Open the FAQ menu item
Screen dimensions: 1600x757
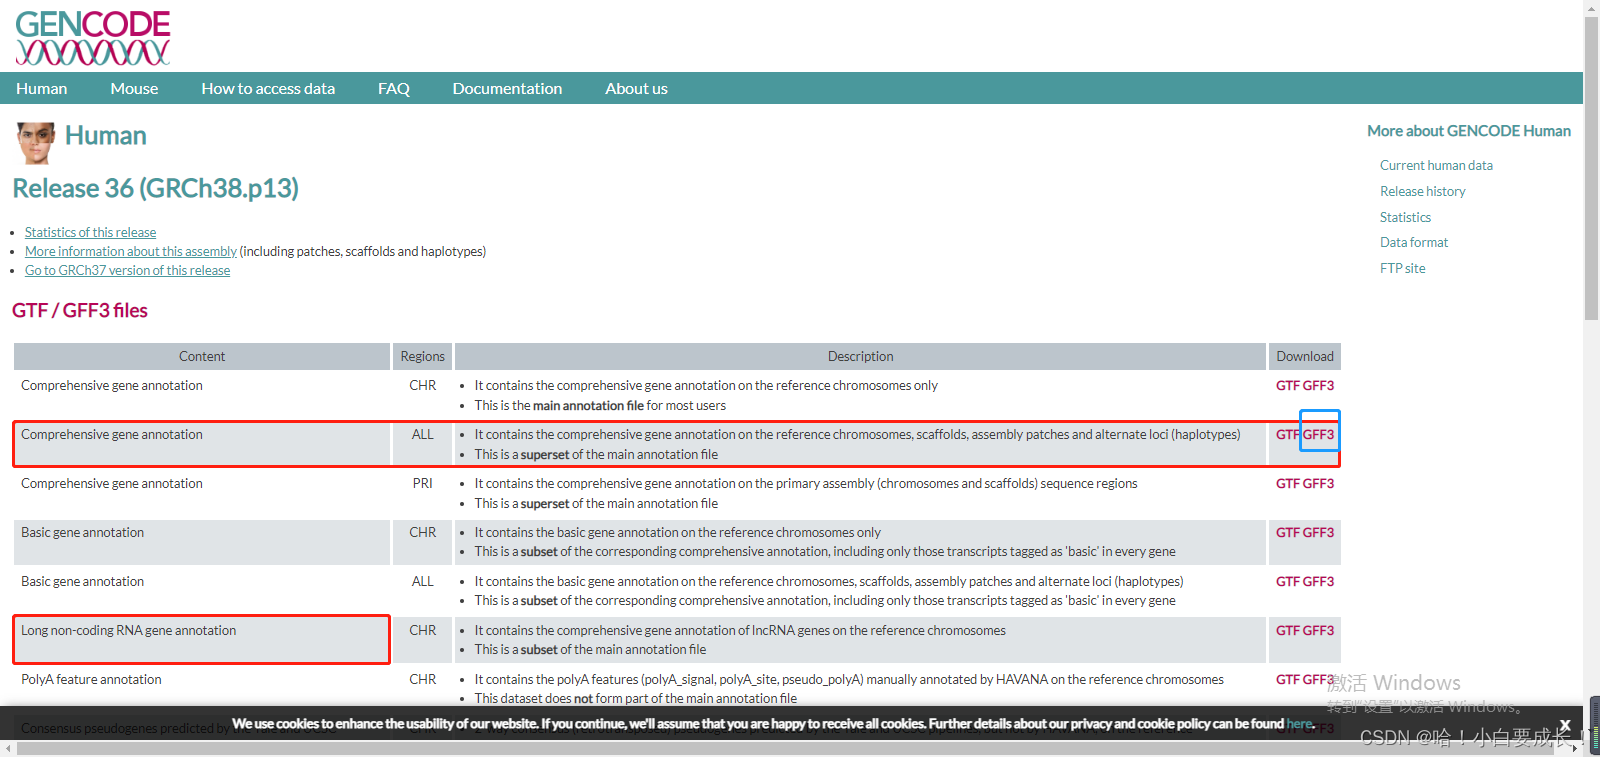click(394, 88)
